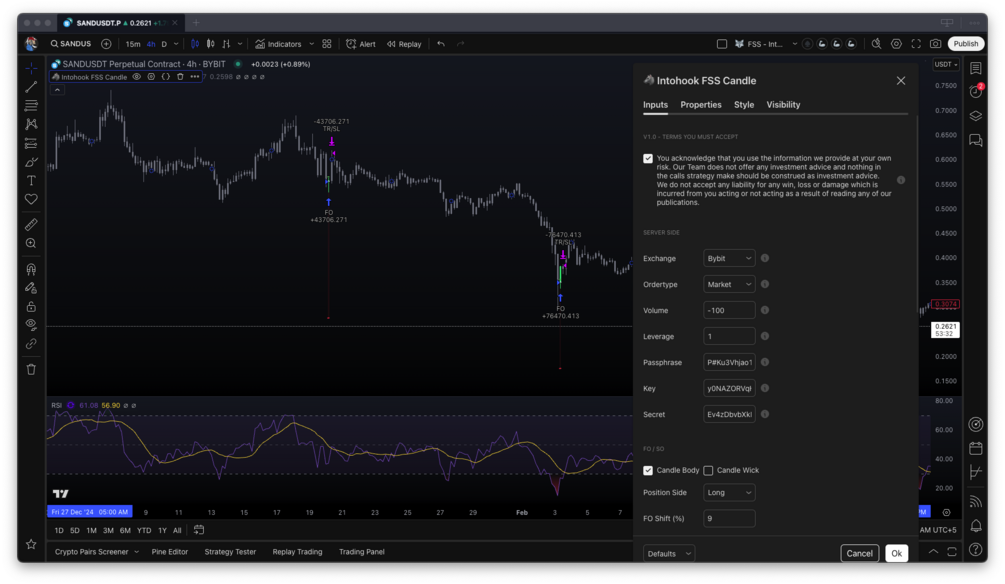The height and width of the screenshot is (584, 1005).
Task: Open the heart favorites icon in left toolbar
Action: tap(31, 199)
